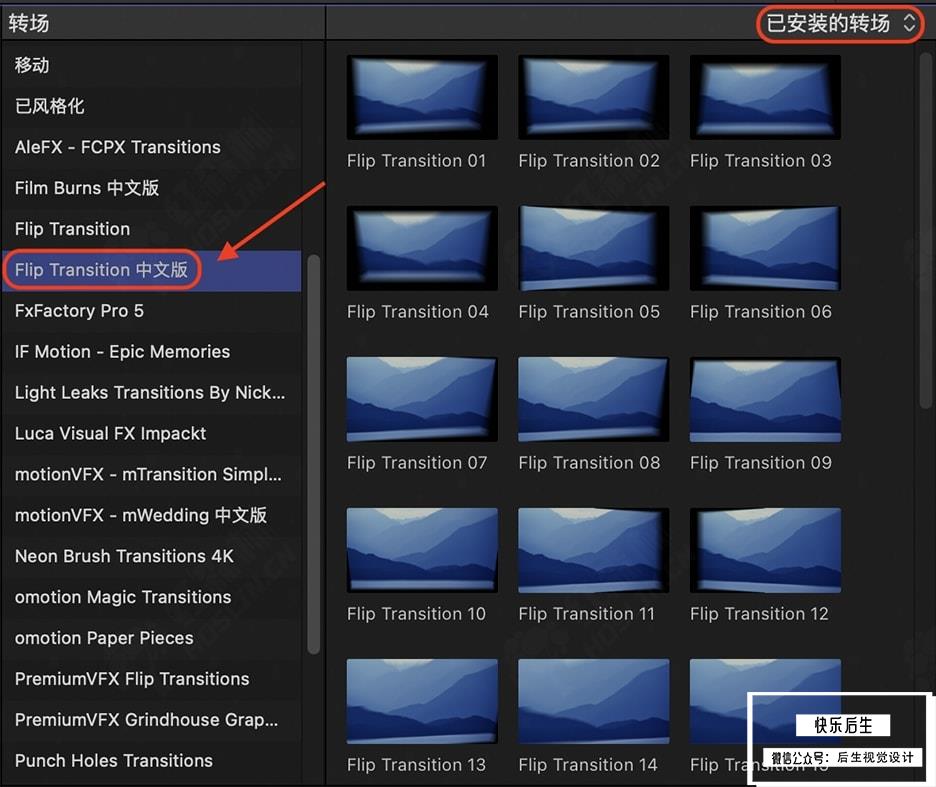Click the category list scrollbar handle

point(313,454)
